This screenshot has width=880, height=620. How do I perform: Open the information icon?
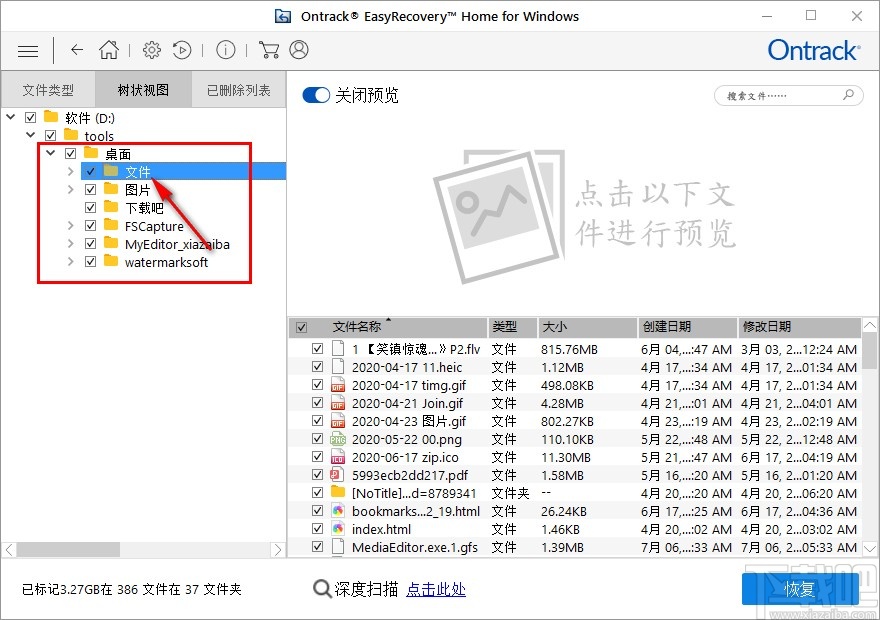click(x=225, y=49)
